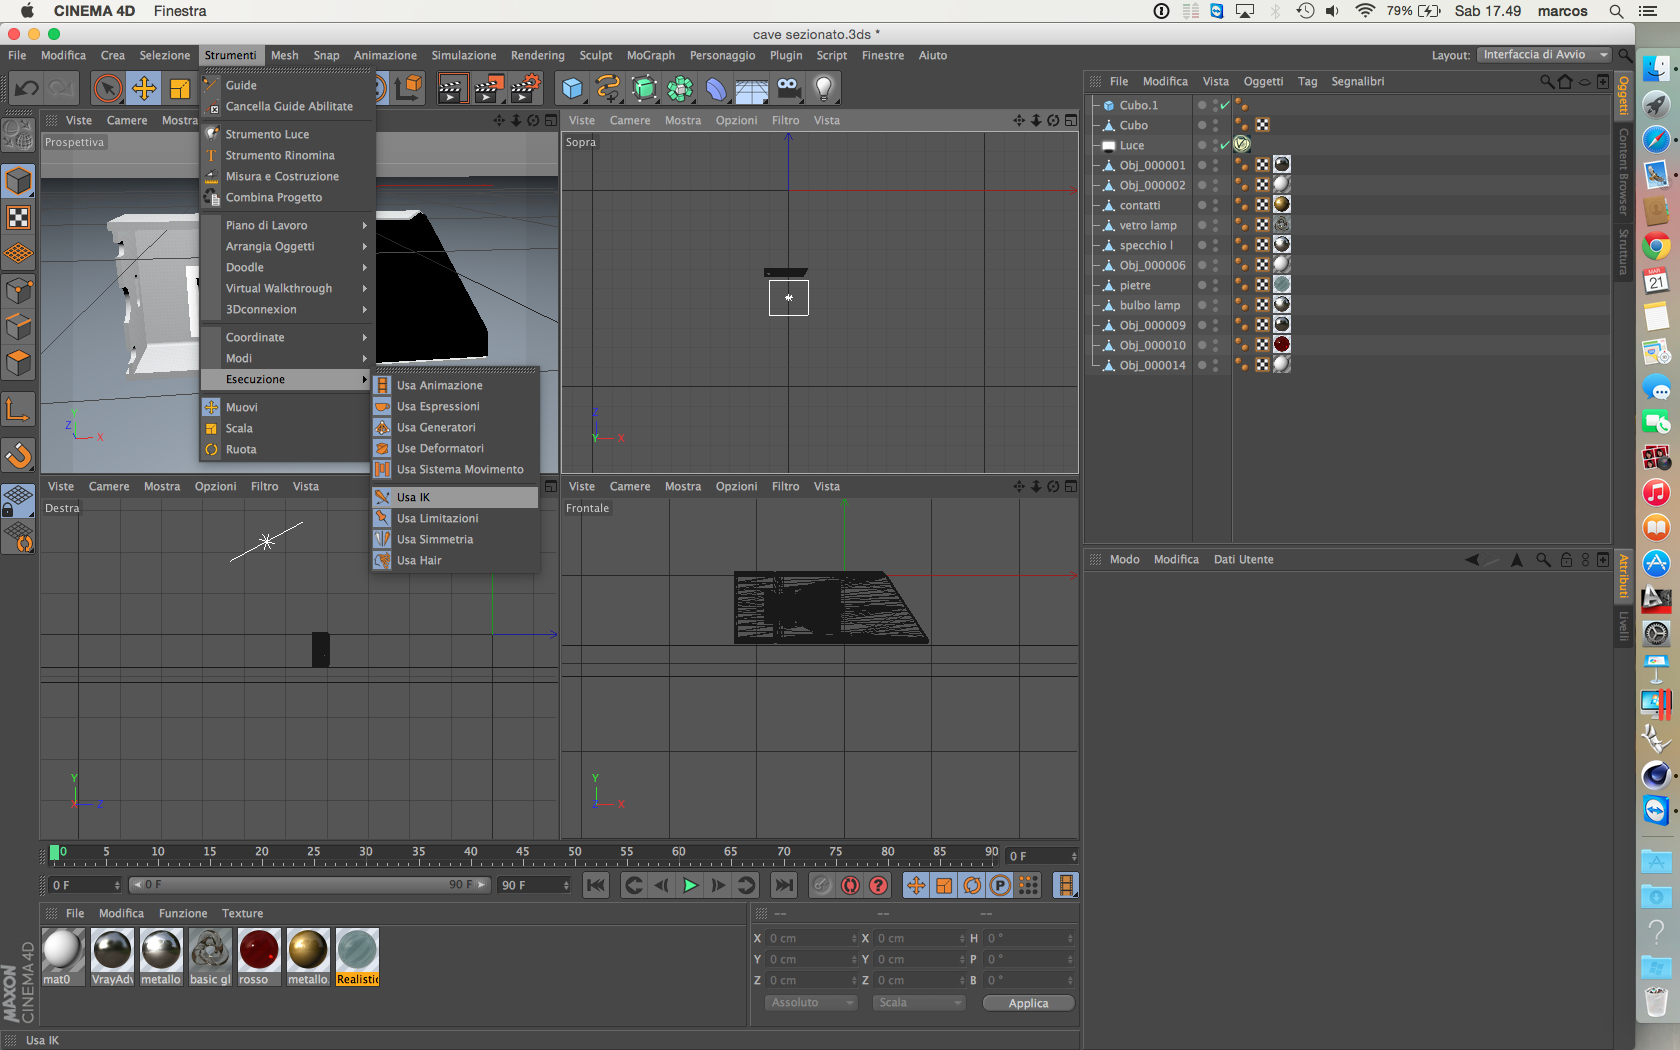Open the Assoluto coordinate mode dropdown

coord(810,1003)
